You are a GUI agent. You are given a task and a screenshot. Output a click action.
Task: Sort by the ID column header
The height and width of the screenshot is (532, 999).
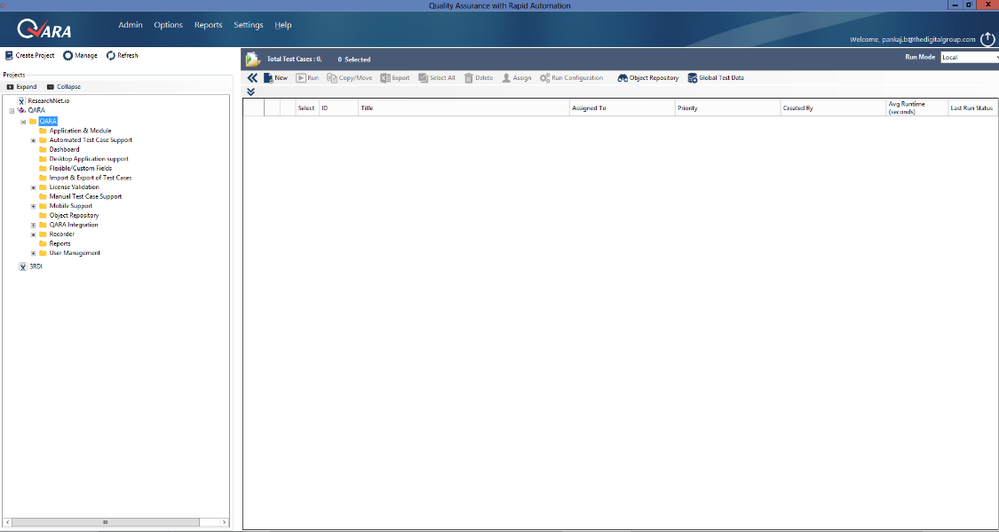pos(338,108)
